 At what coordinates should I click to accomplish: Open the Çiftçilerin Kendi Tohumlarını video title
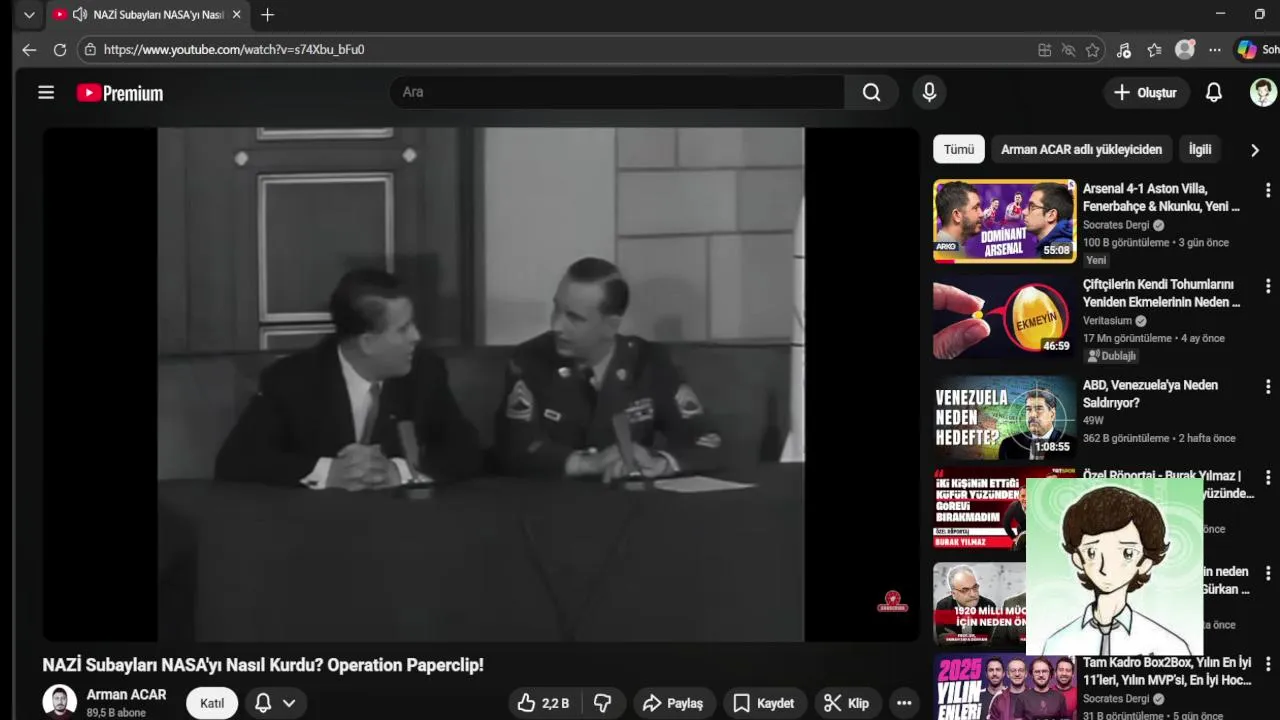click(x=1161, y=293)
